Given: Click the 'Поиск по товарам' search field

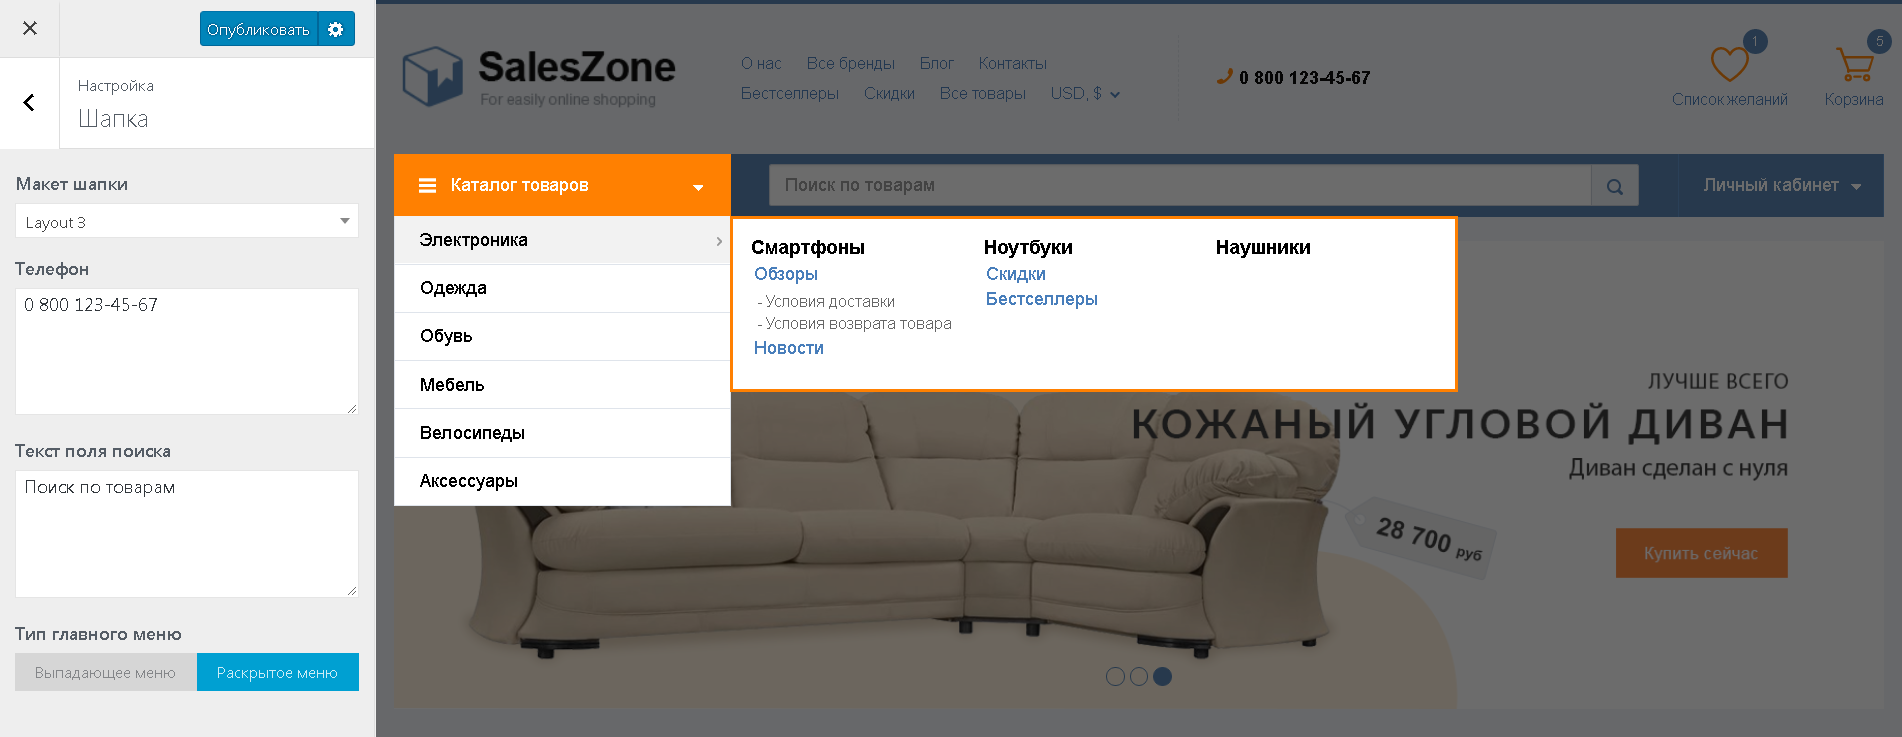Looking at the screenshot, I should click(x=1180, y=186).
